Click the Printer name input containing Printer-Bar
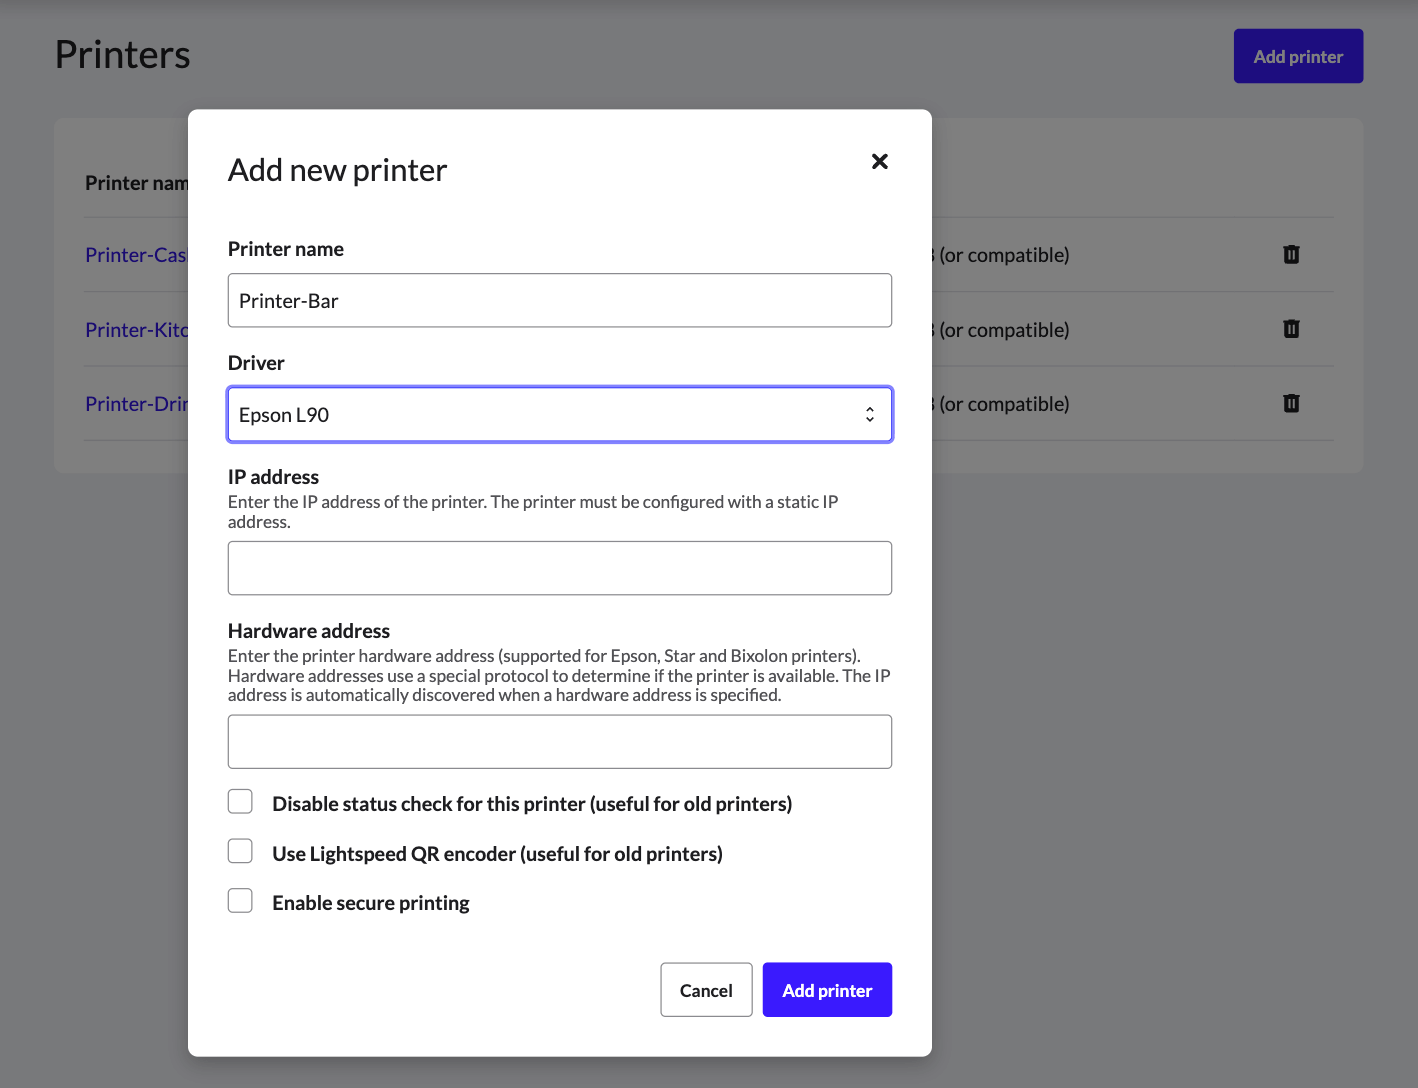The height and width of the screenshot is (1088, 1418). tap(560, 300)
